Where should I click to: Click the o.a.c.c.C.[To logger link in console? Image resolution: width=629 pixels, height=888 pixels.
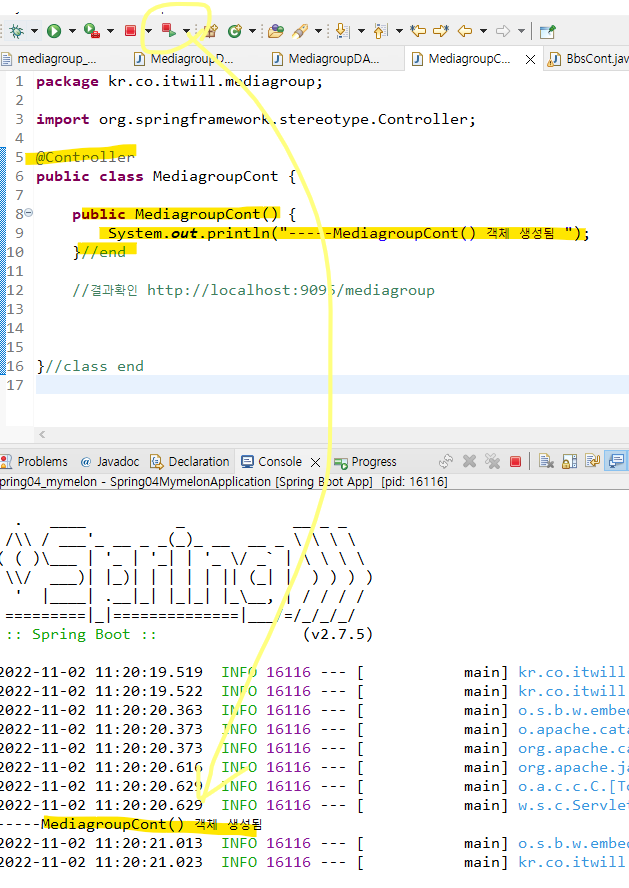point(573,786)
